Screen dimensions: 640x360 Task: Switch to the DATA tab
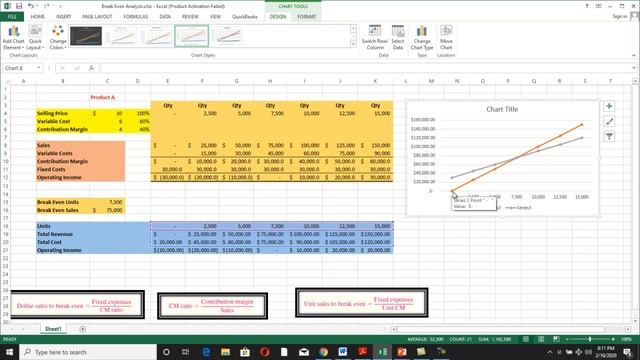165,17
